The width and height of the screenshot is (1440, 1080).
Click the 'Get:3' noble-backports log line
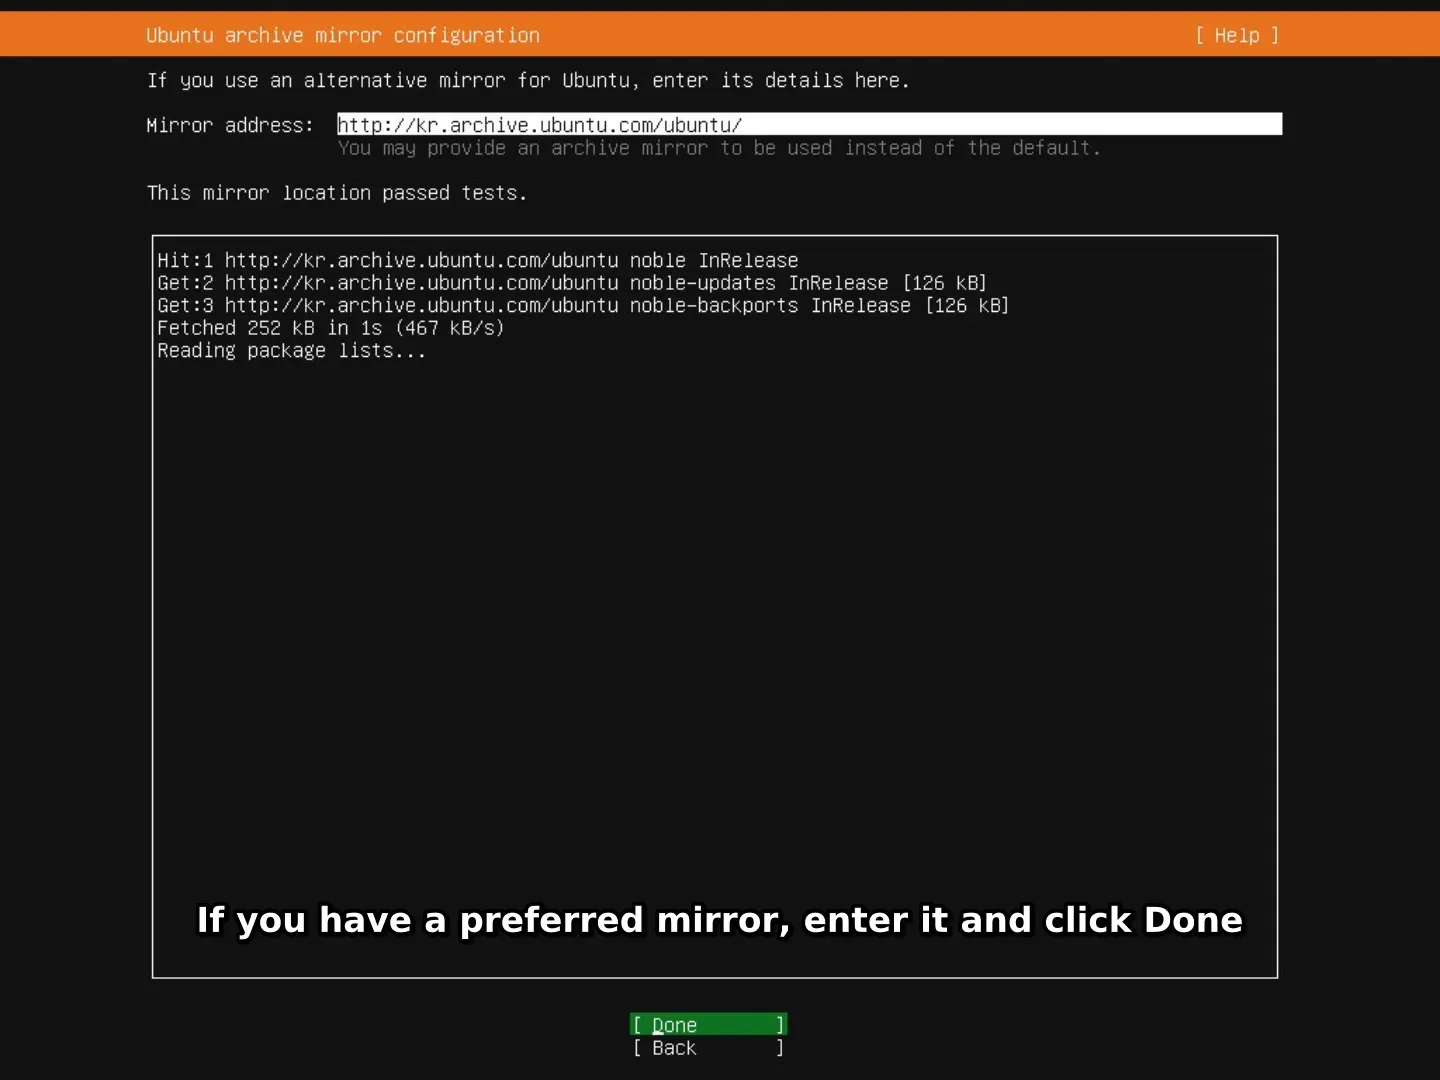[583, 305]
